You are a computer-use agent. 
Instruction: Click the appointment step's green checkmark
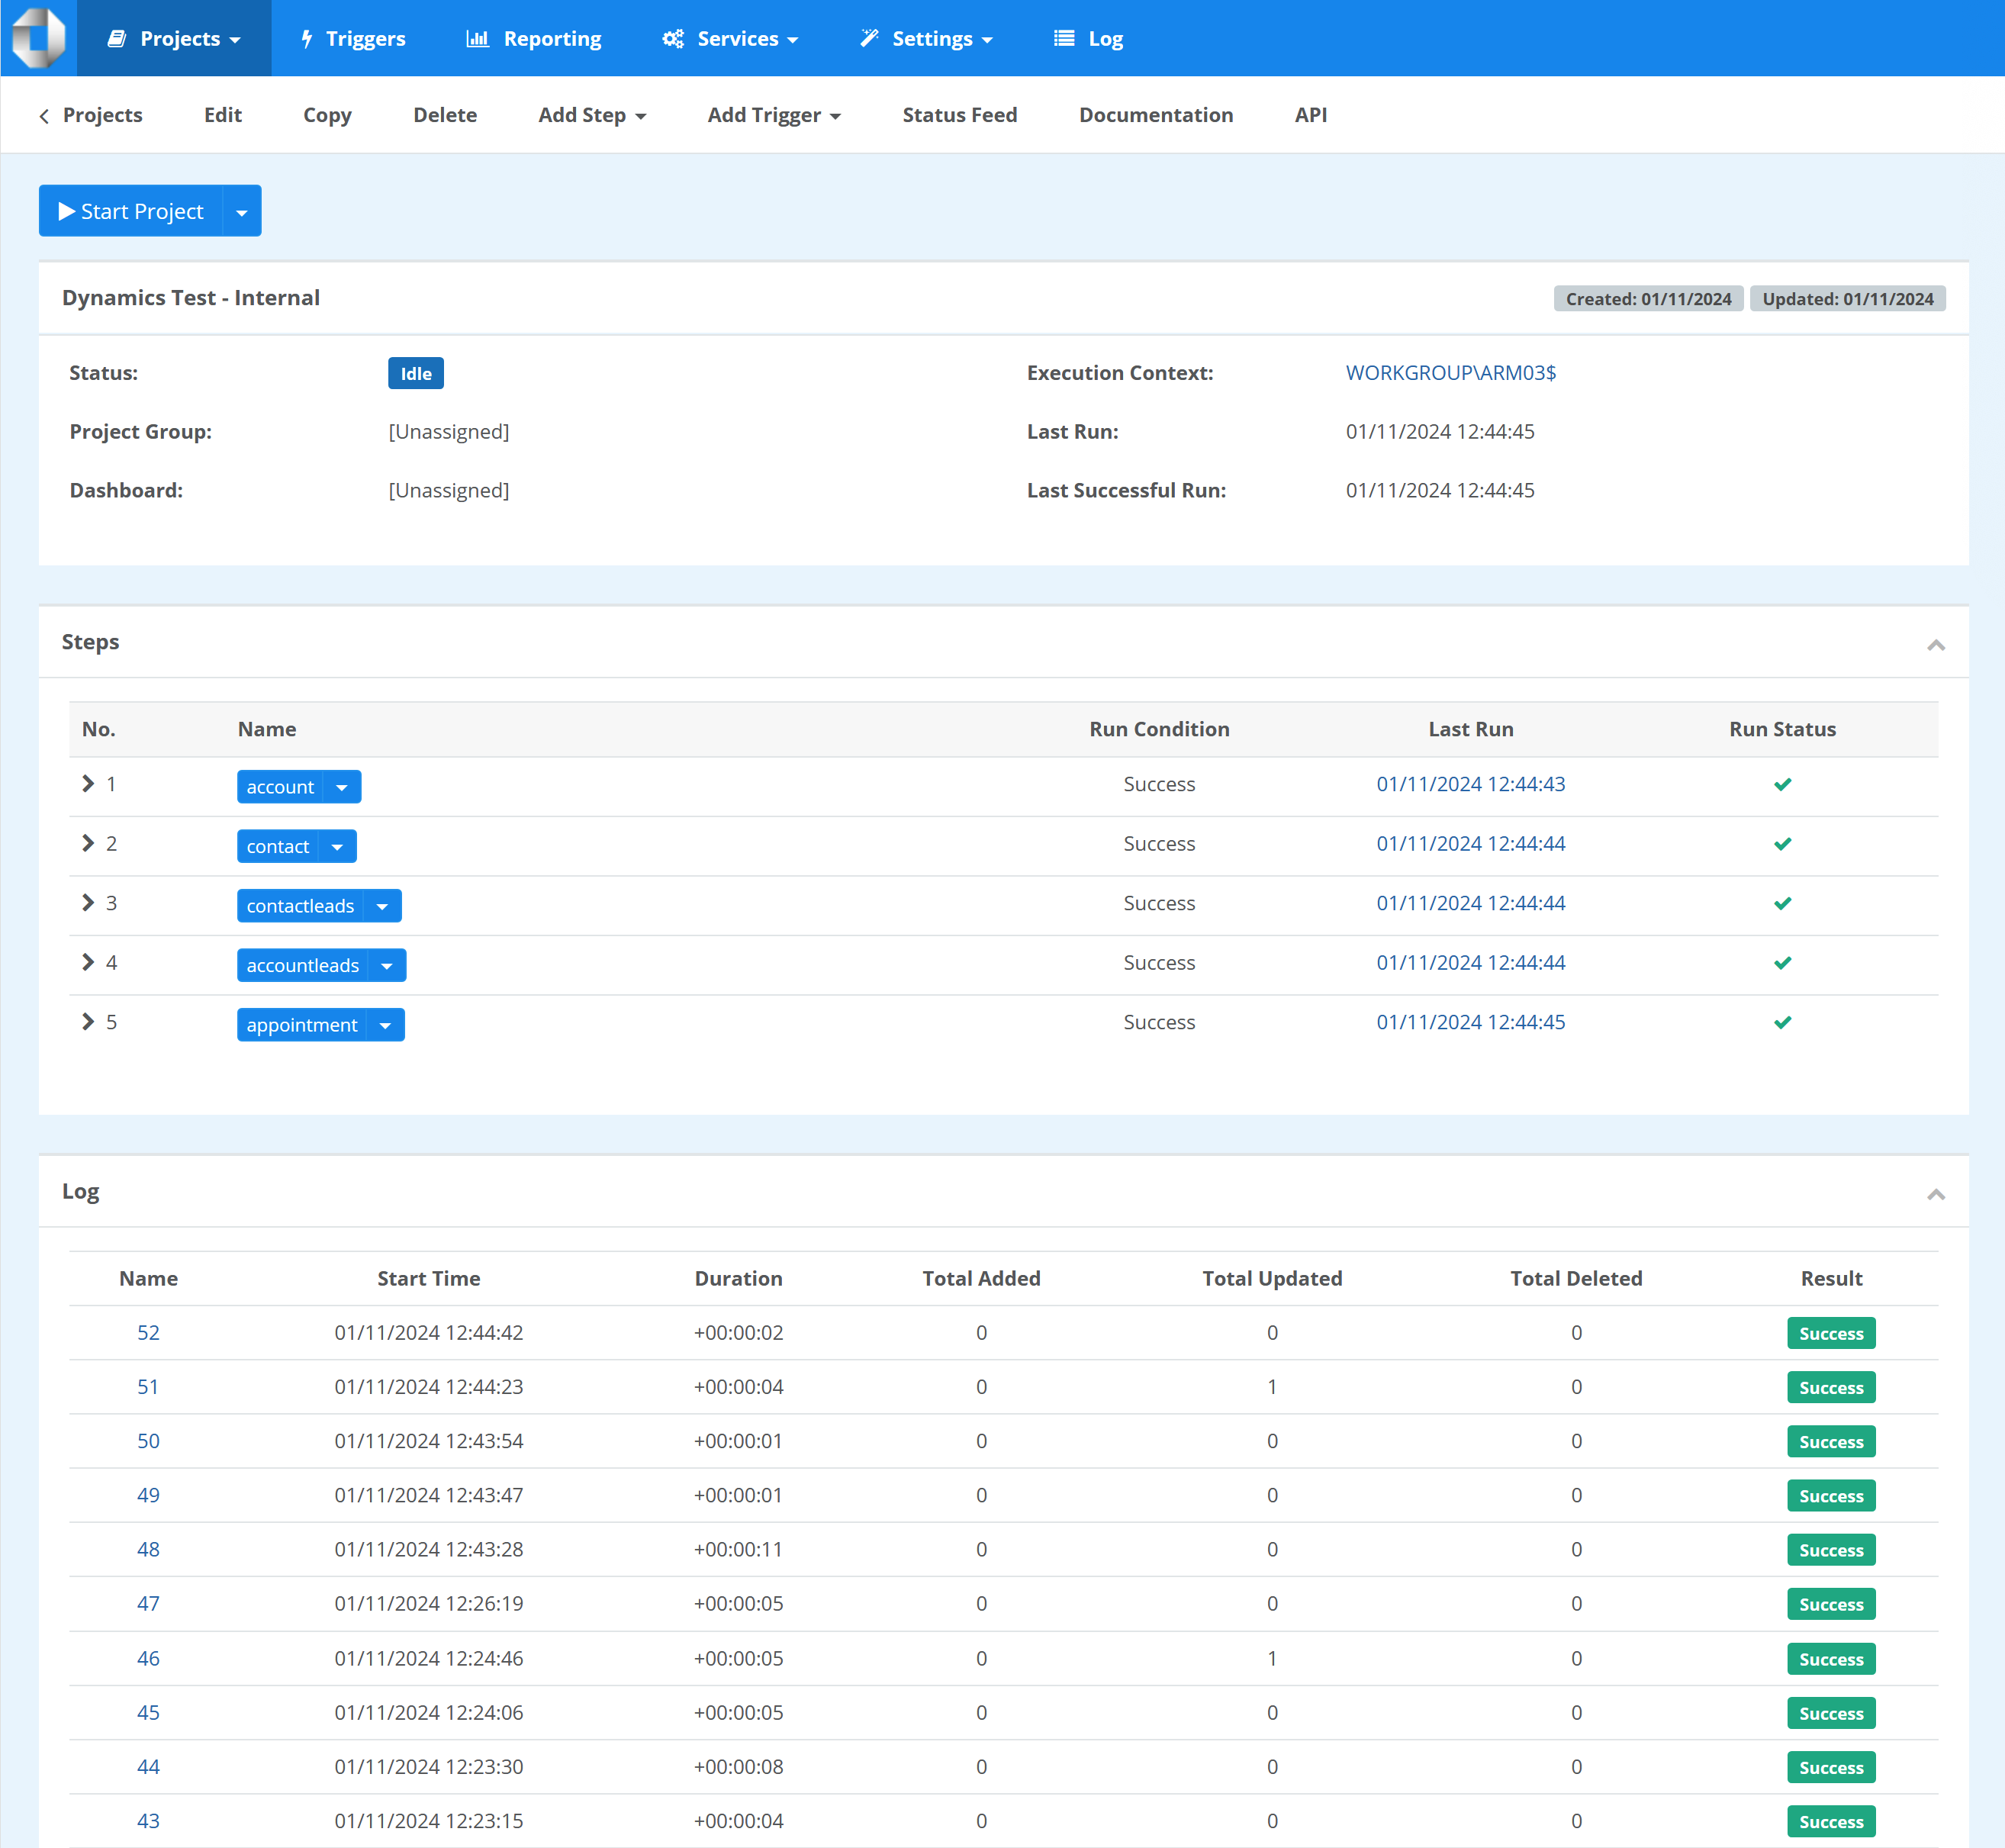click(x=1782, y=1023)
